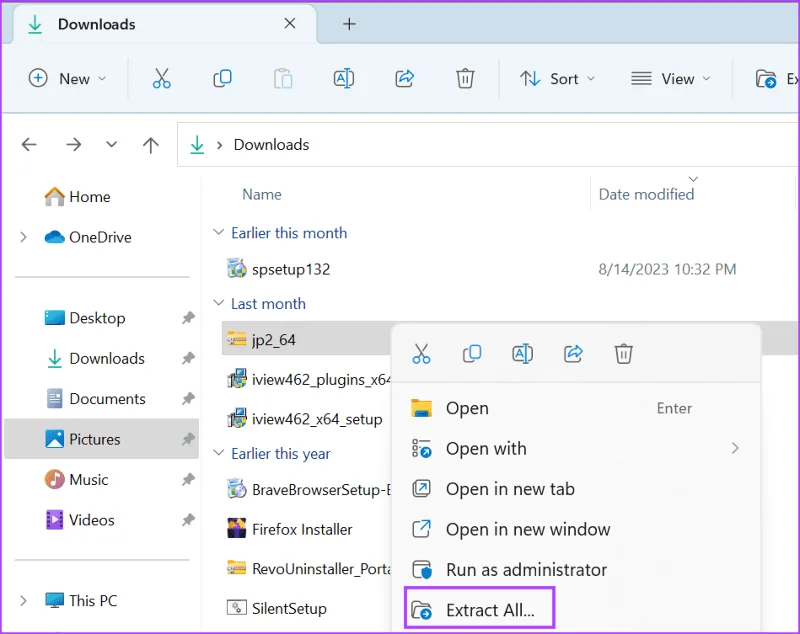This screenshot has height=634, width=800.
Task: Click the Share icon in the context menu
Action: click(x=573, y=353)
